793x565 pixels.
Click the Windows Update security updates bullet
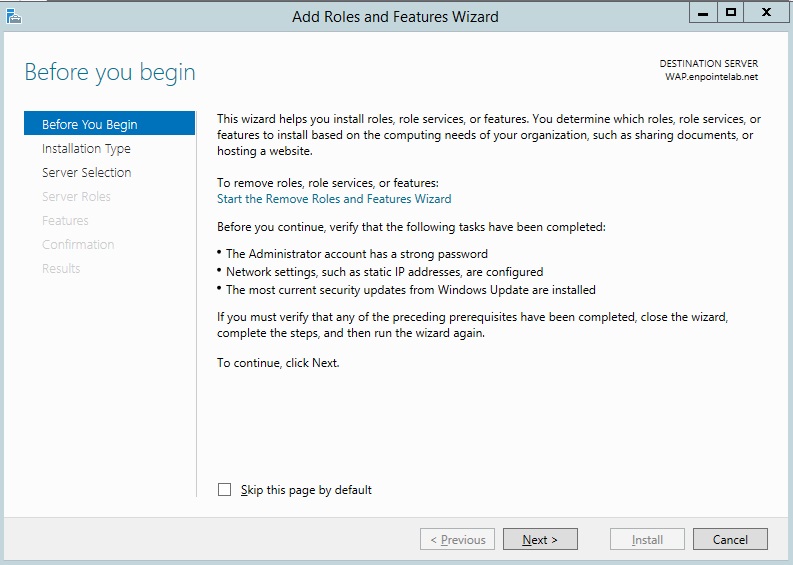(411, 290)
